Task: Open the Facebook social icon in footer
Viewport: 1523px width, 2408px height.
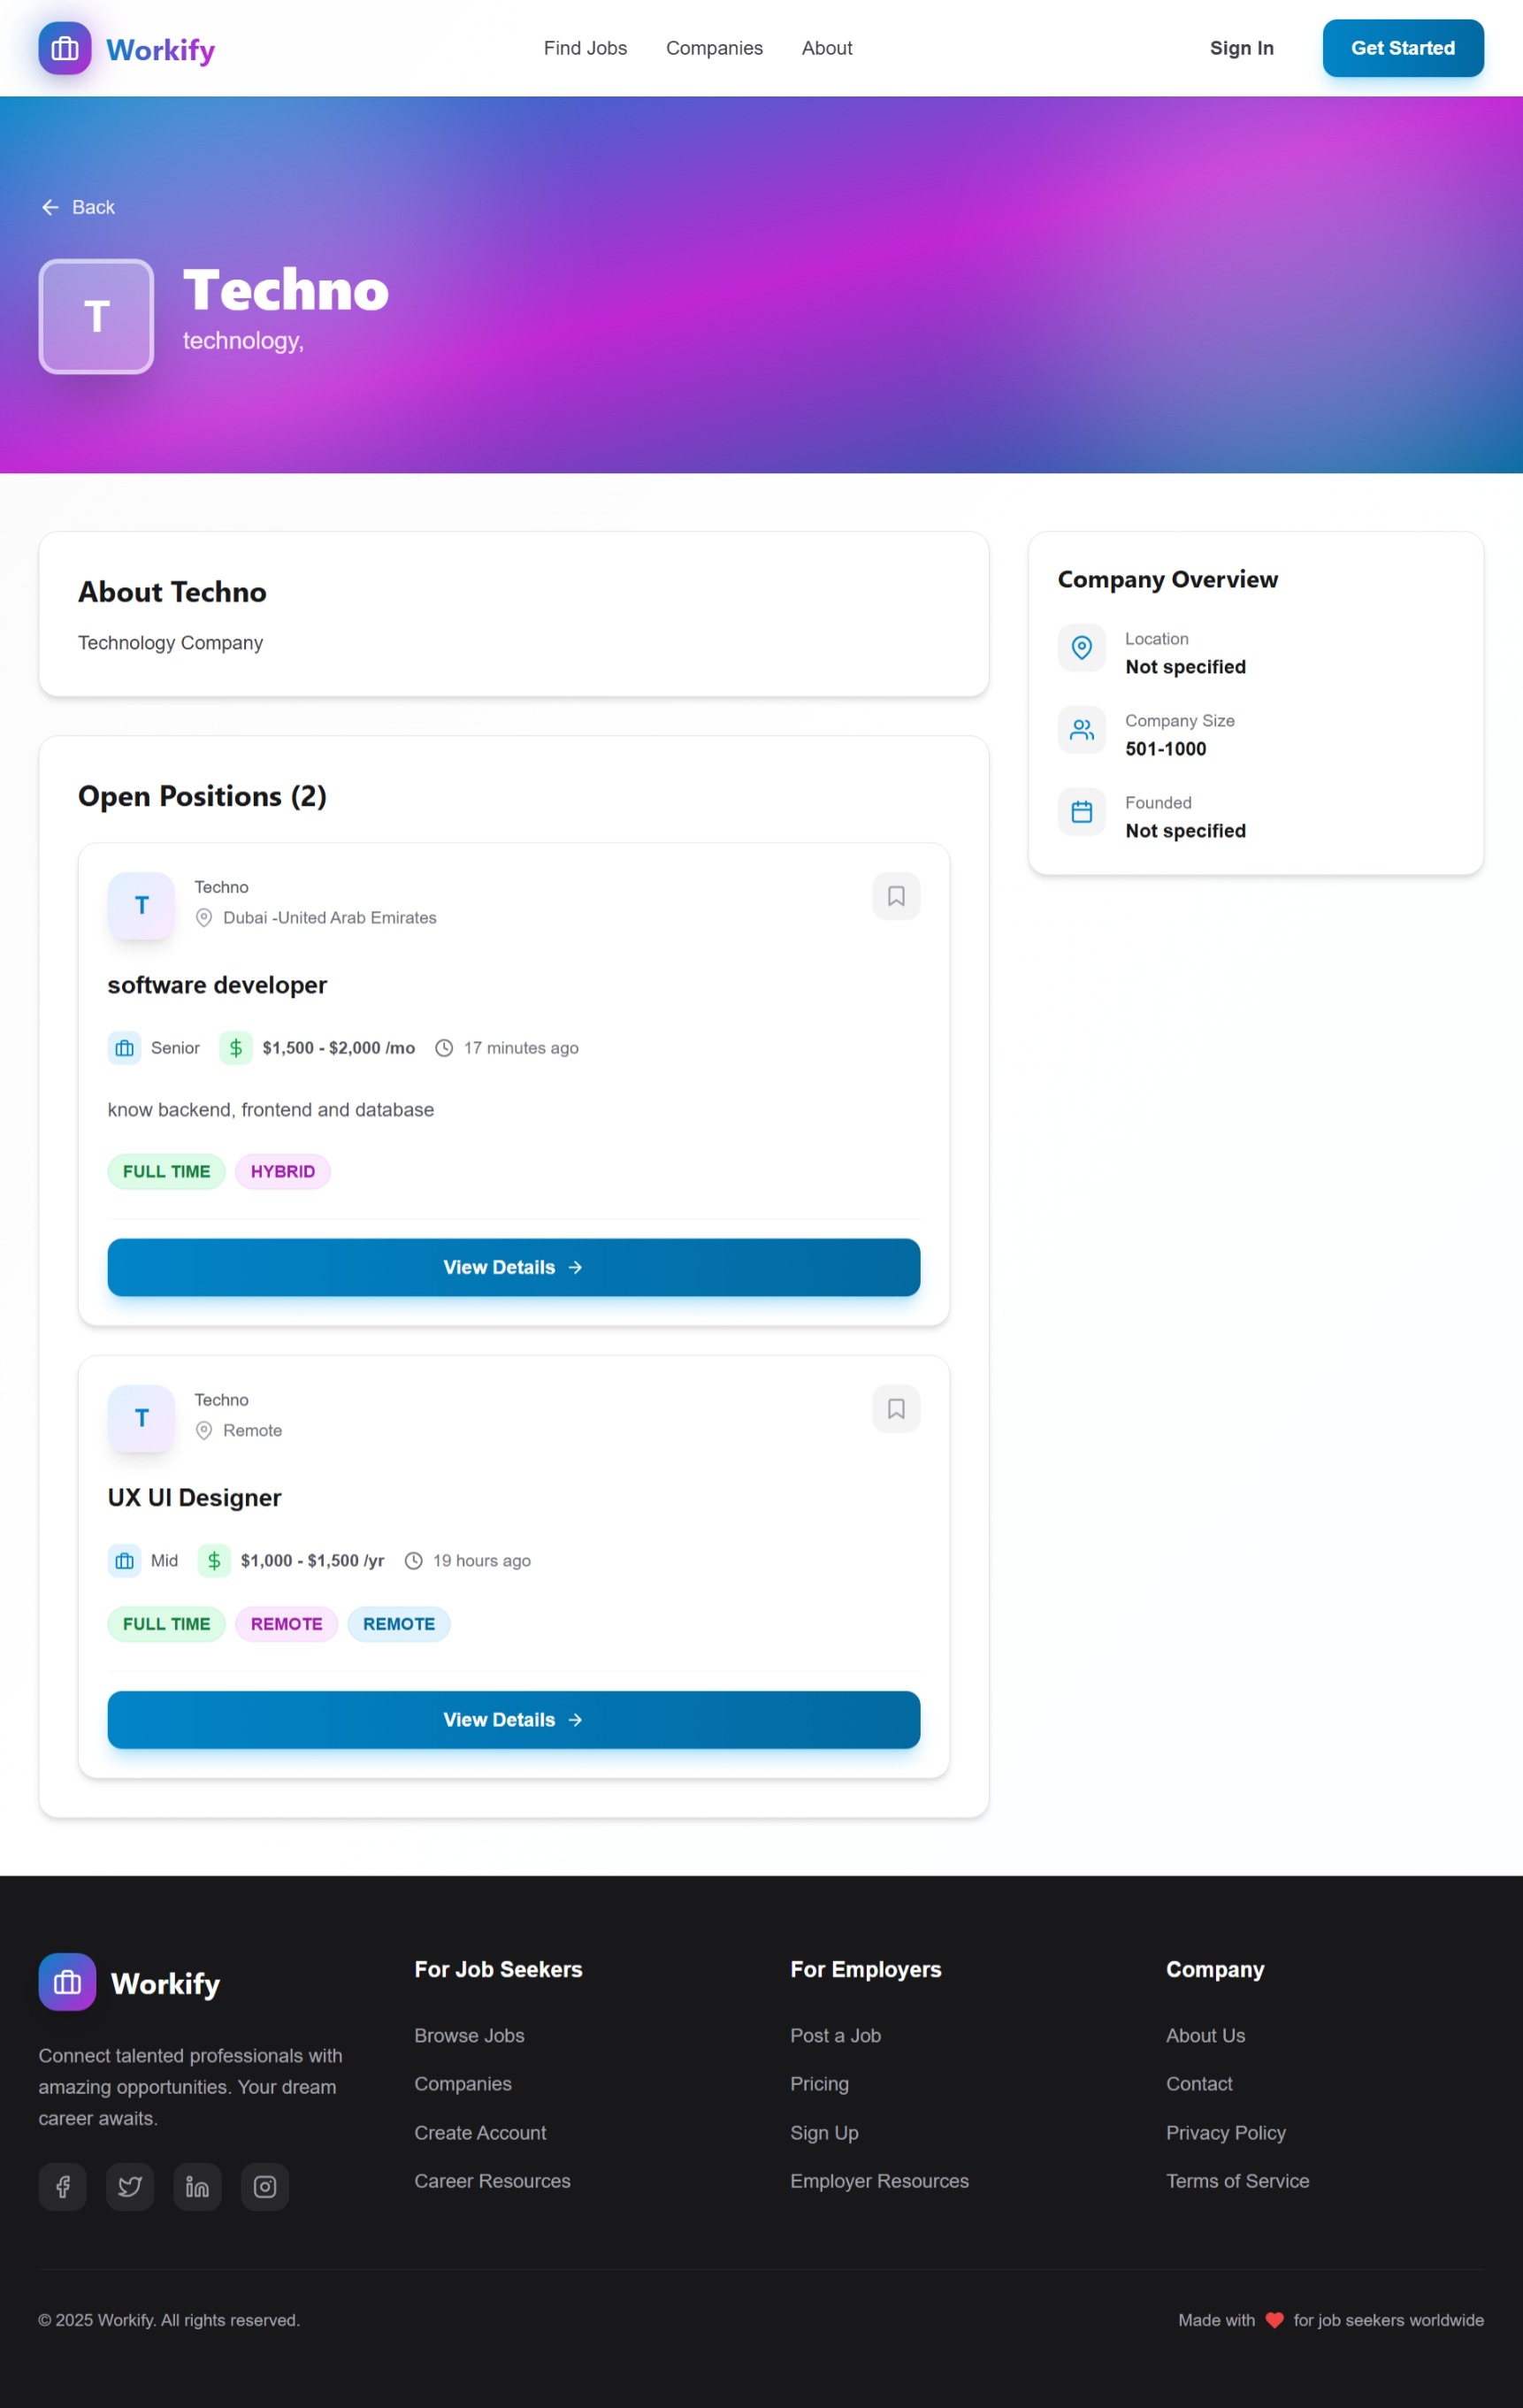Action: coord(63,2187)
